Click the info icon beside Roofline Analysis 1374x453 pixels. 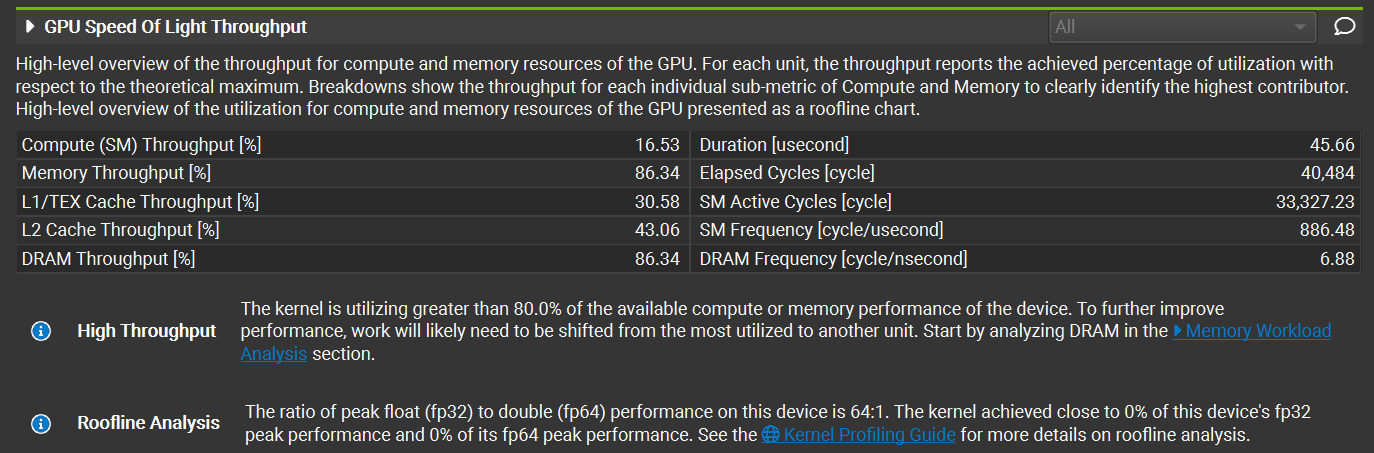click(x=41, y=423)
